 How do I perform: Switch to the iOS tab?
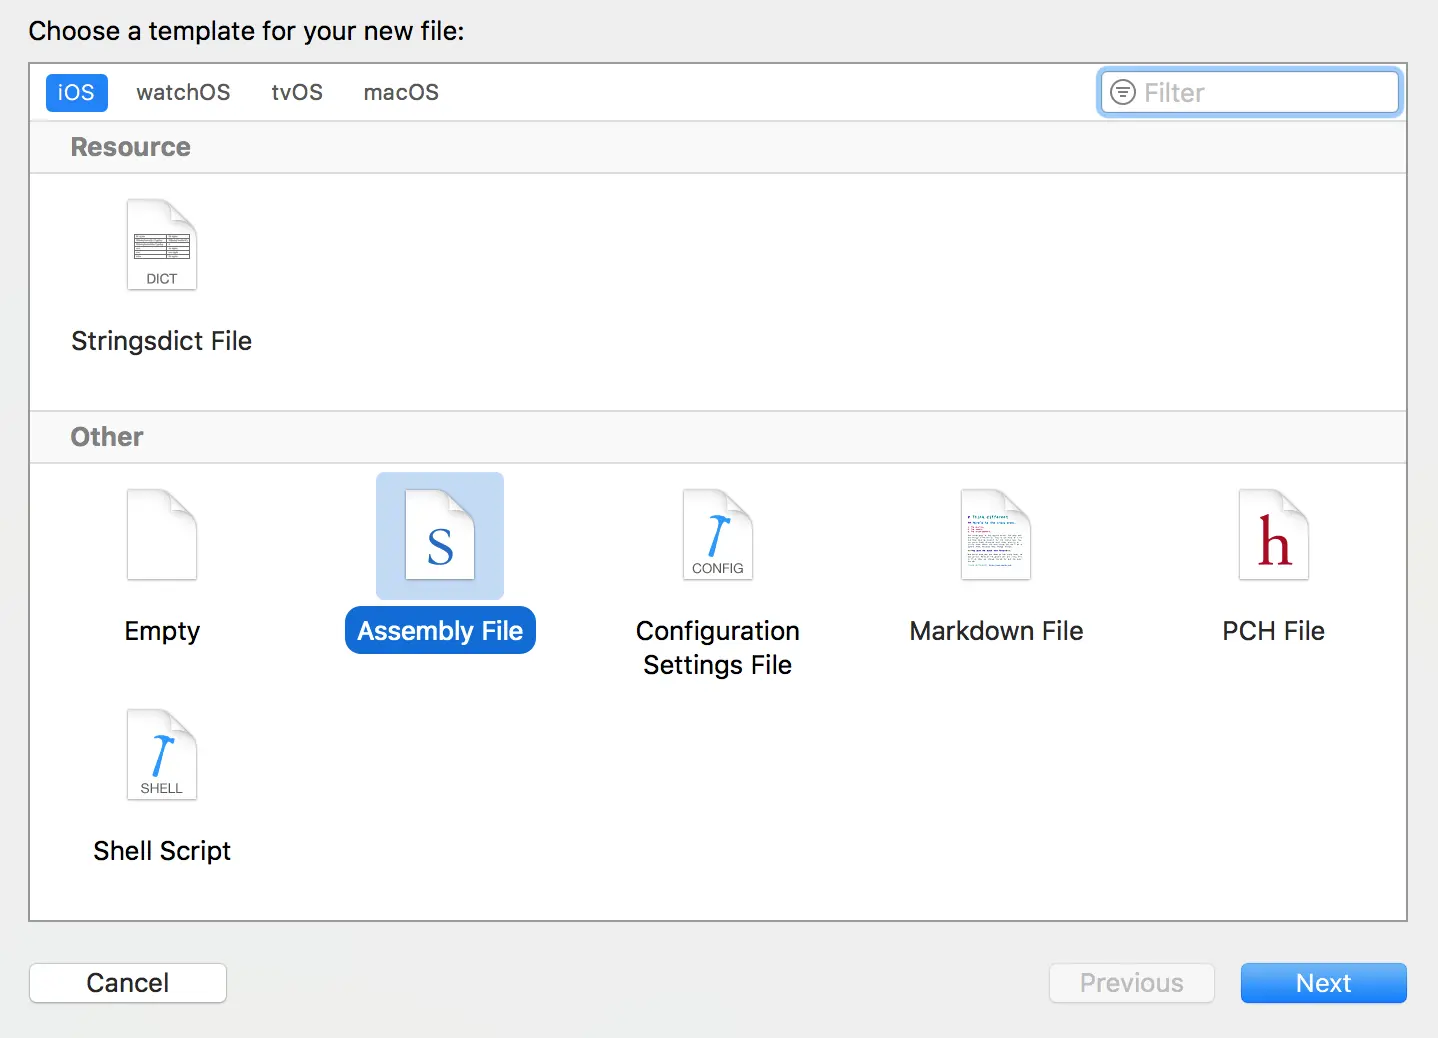pyautogui.click(x=76, y=92)
